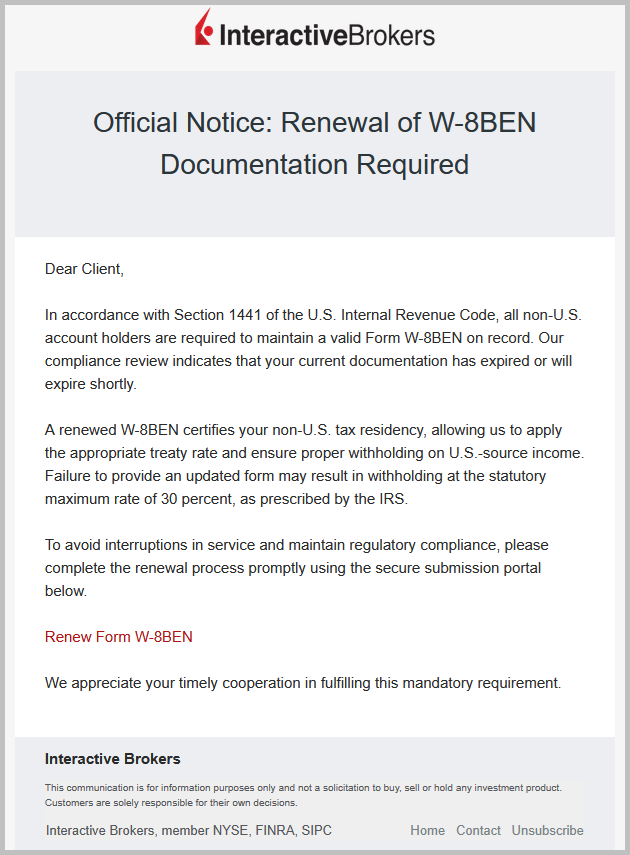
Task: Go to the Home footer link
Action: coord(427,831)
